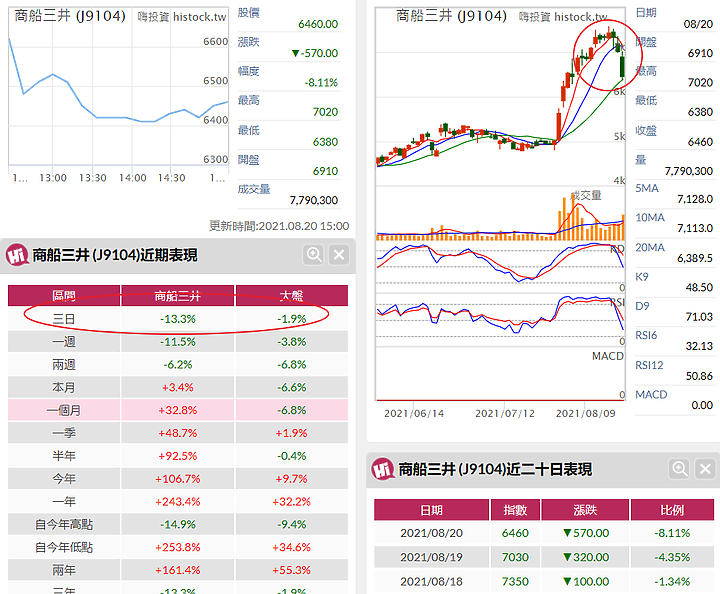Click the +48.7% quarterly value
720x594 pixels.
(178, 433)
